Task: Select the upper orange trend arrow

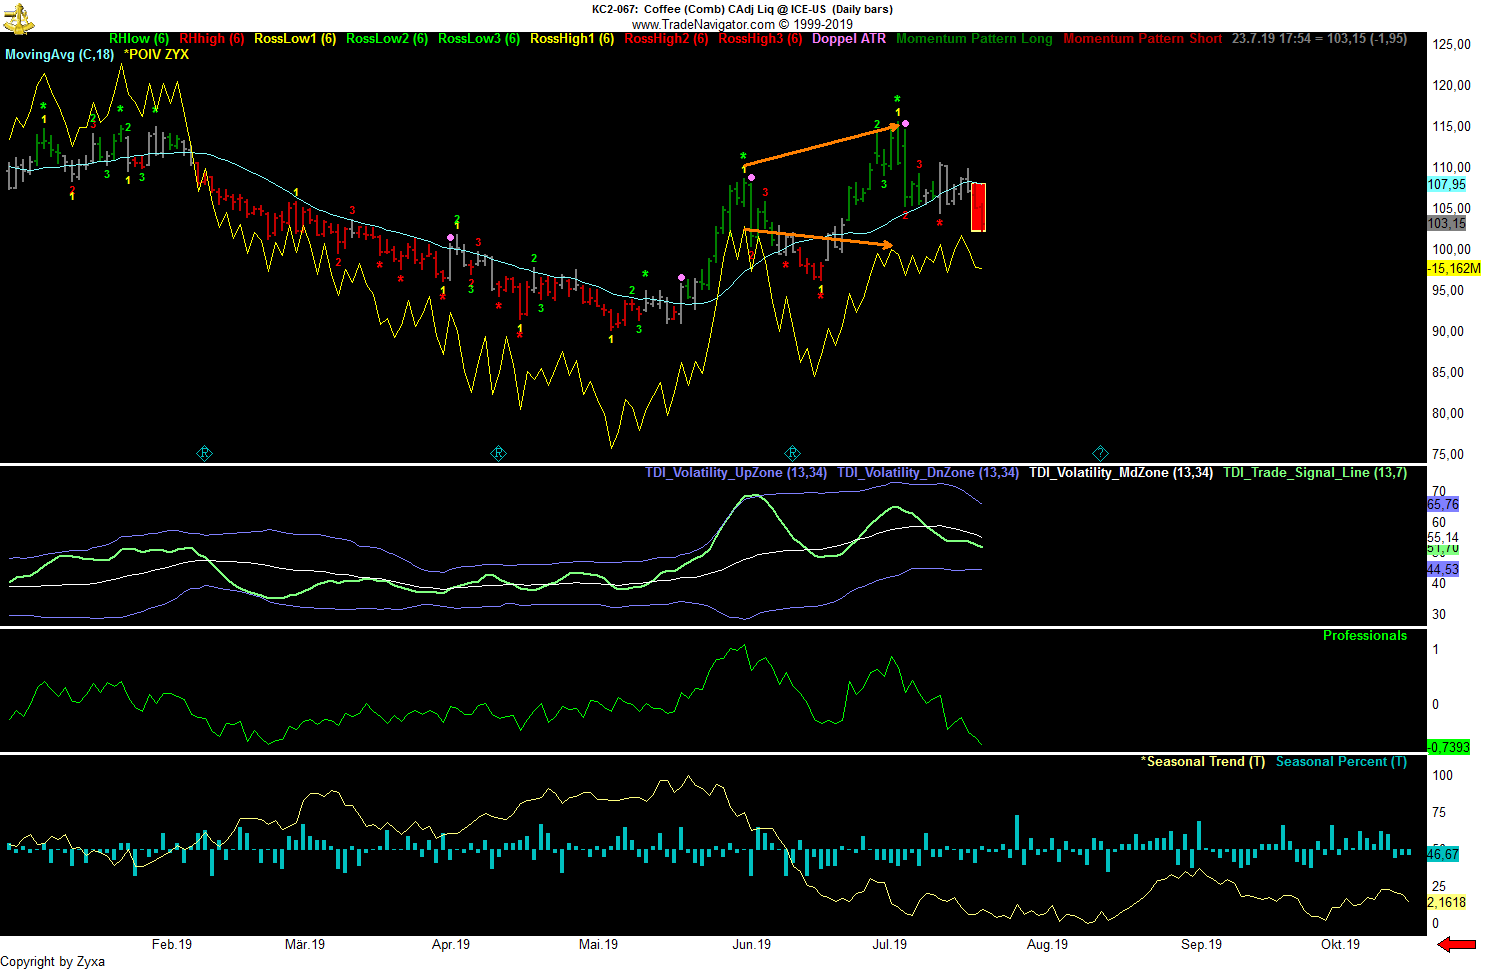Action: 822,145
